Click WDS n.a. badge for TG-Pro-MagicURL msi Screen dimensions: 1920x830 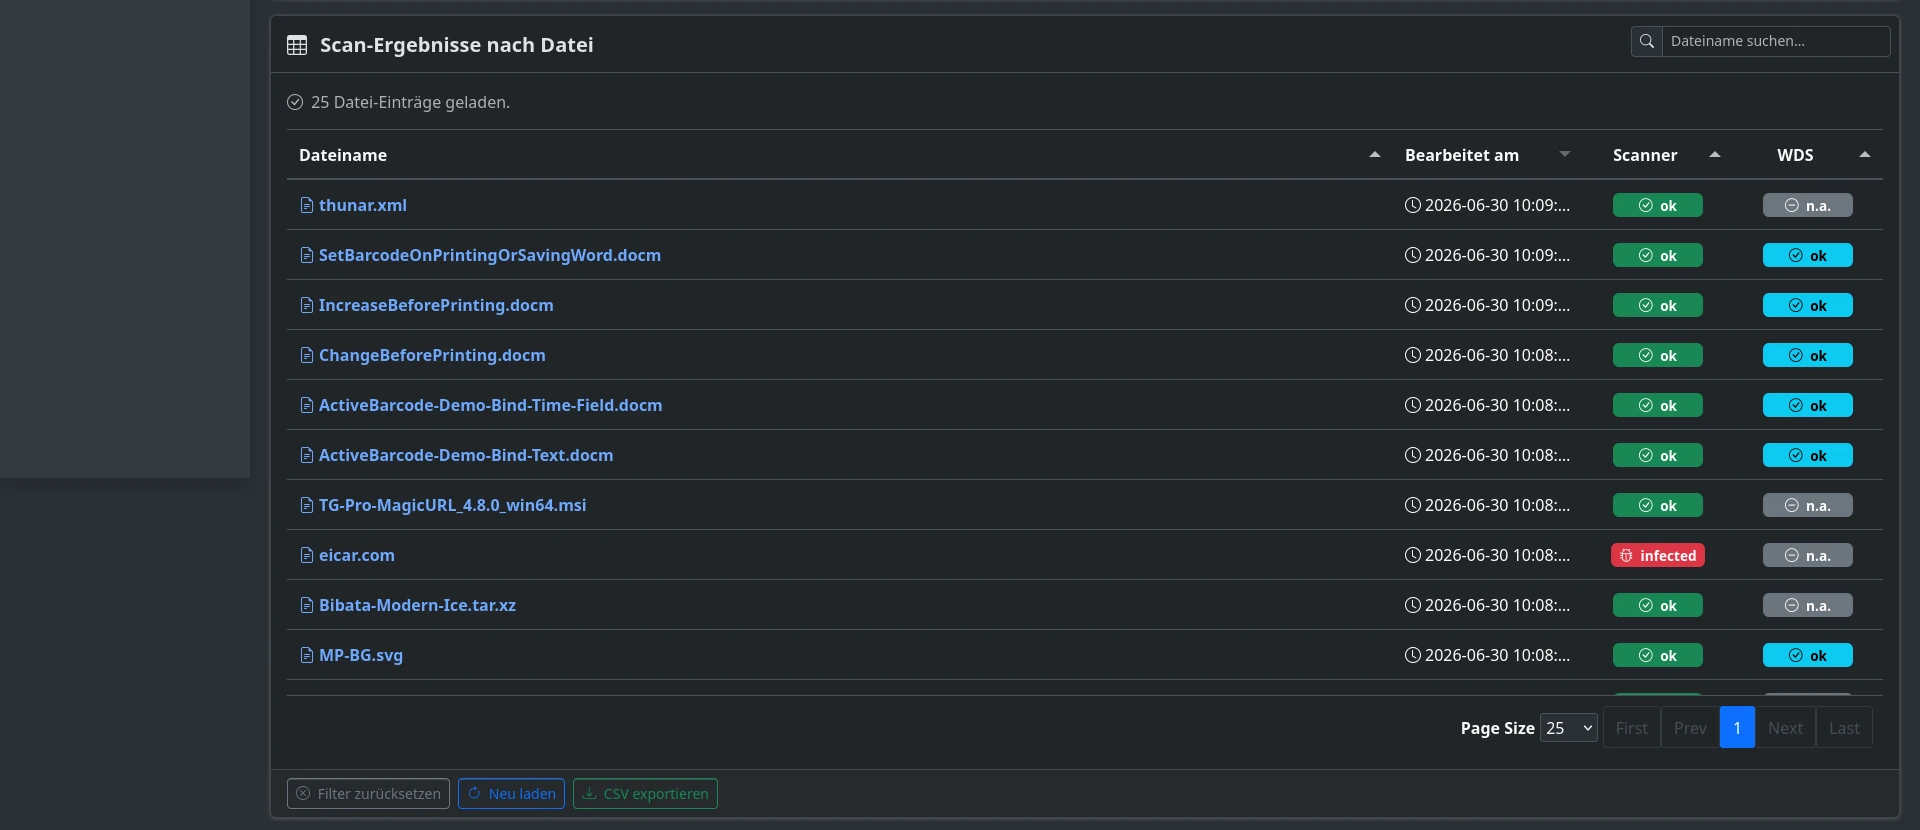point(1808,505)
